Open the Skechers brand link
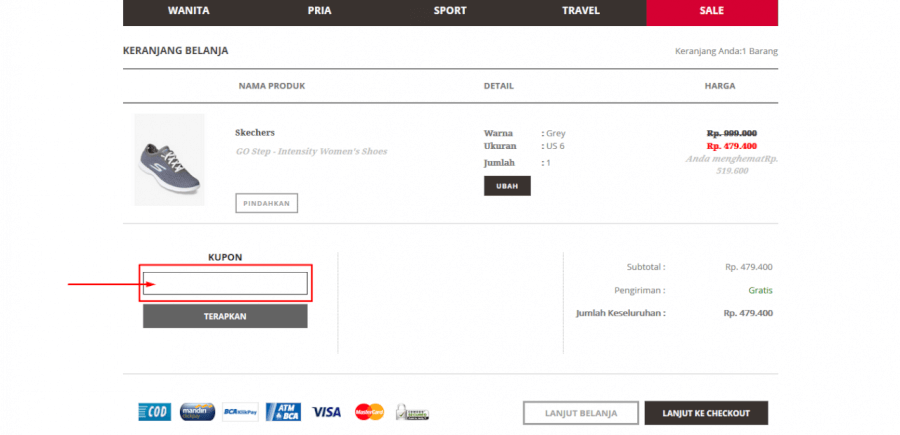 coord(255,133)
